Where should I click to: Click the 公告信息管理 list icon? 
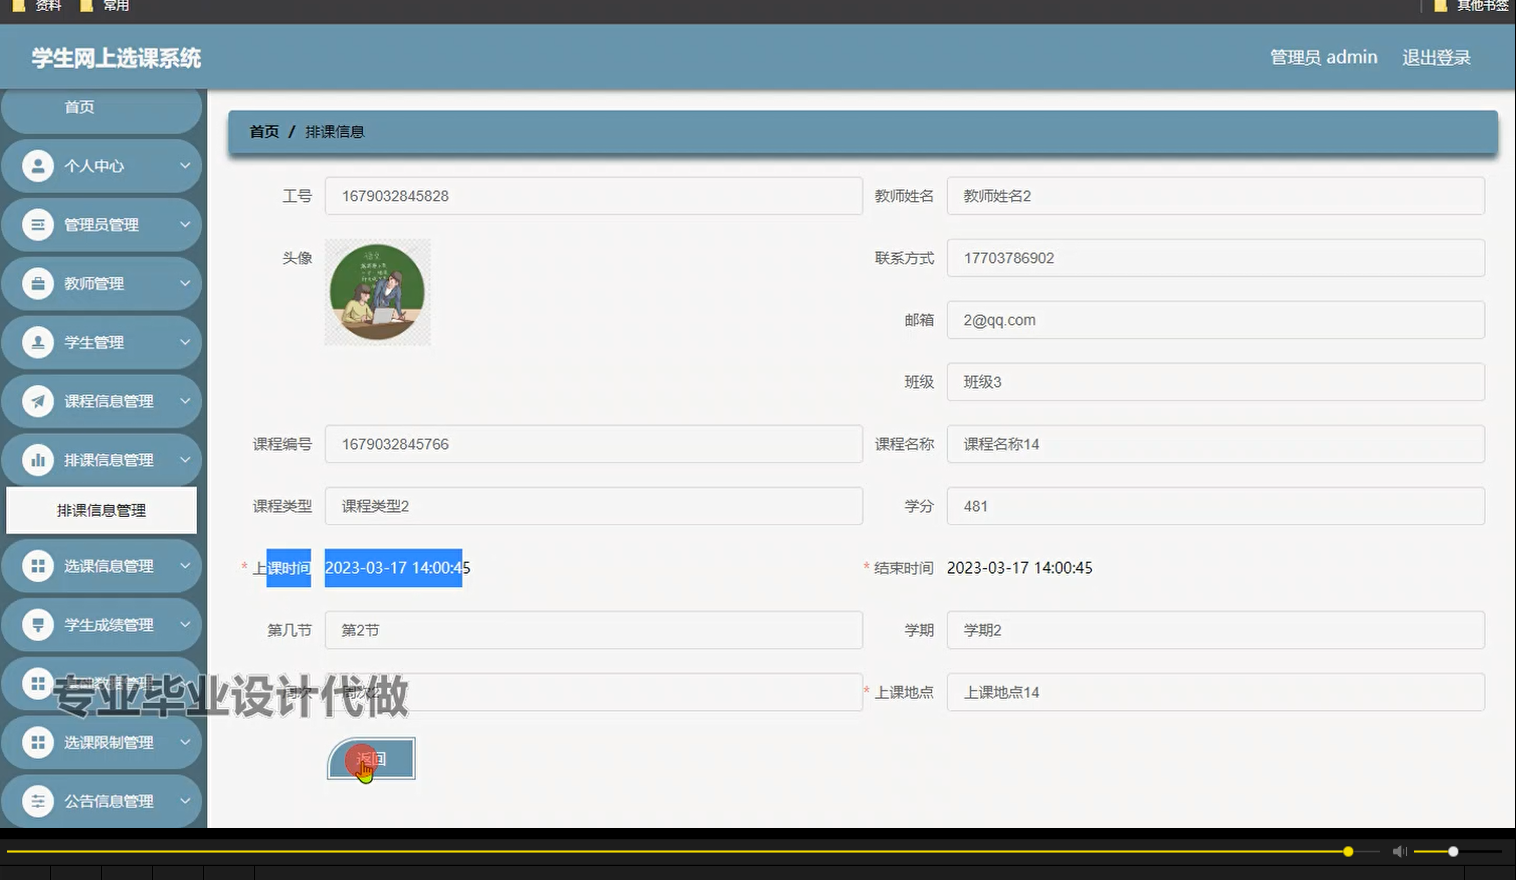(37, 800)
